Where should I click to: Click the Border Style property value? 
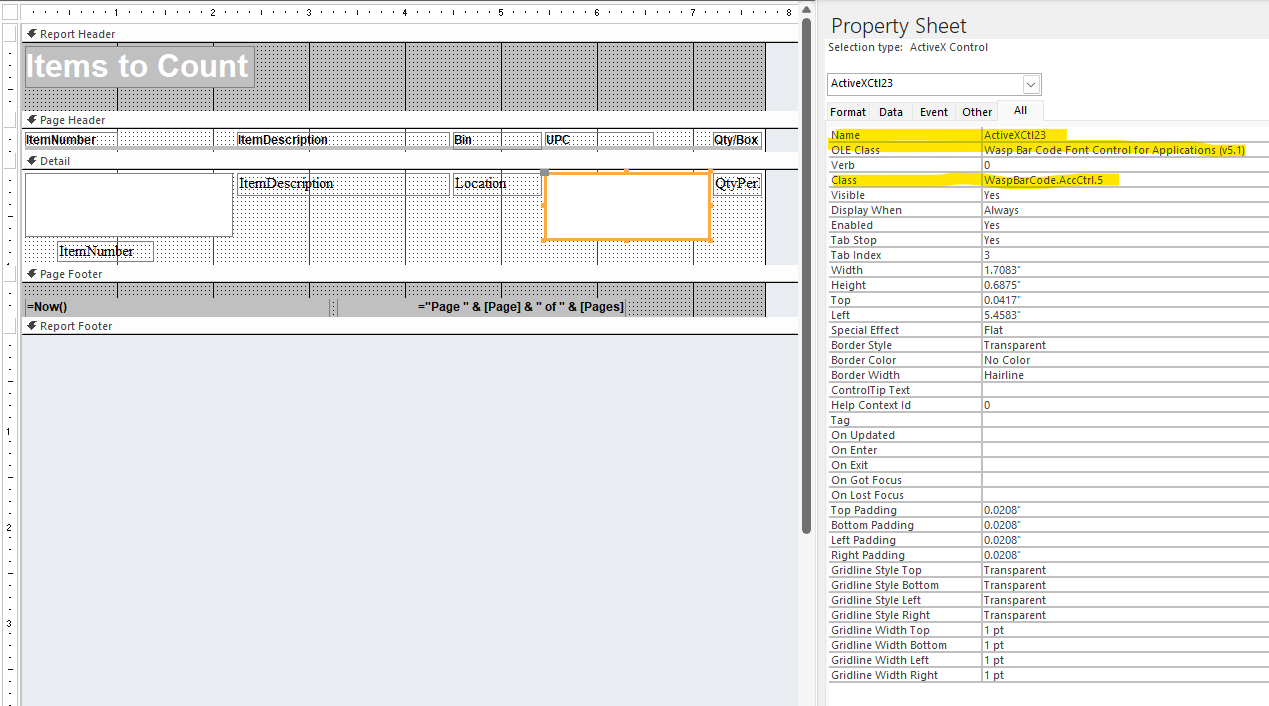pos(1125,345)
